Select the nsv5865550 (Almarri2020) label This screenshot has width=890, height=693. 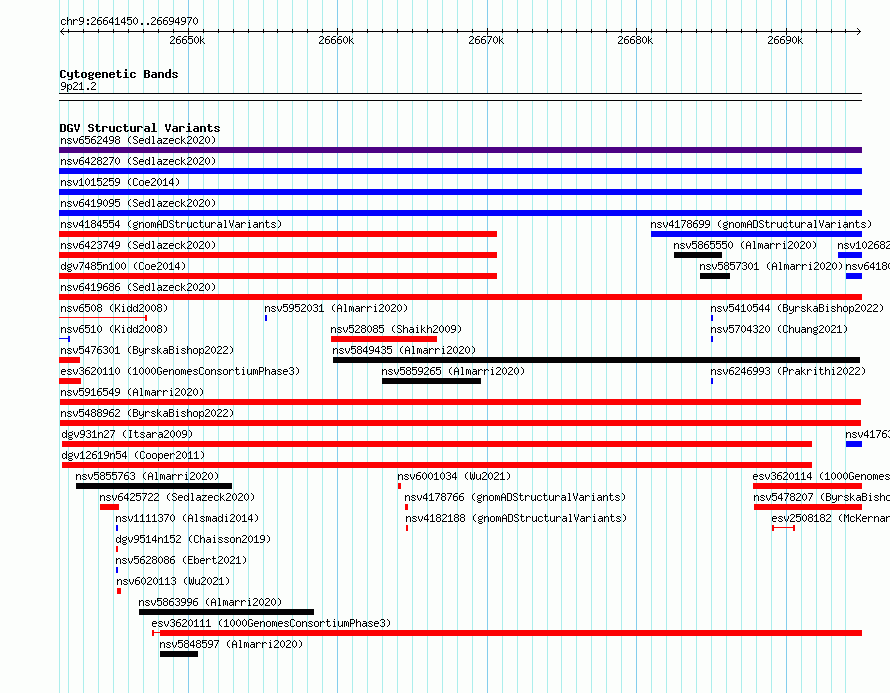[x=745, y=245]
